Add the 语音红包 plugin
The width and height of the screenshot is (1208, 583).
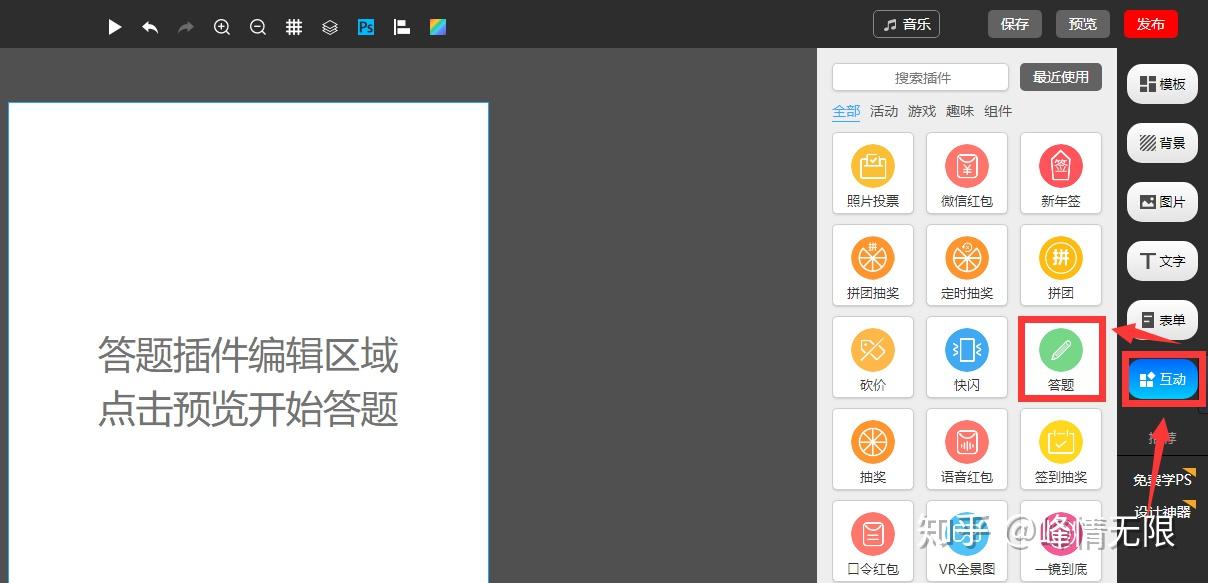967,449
